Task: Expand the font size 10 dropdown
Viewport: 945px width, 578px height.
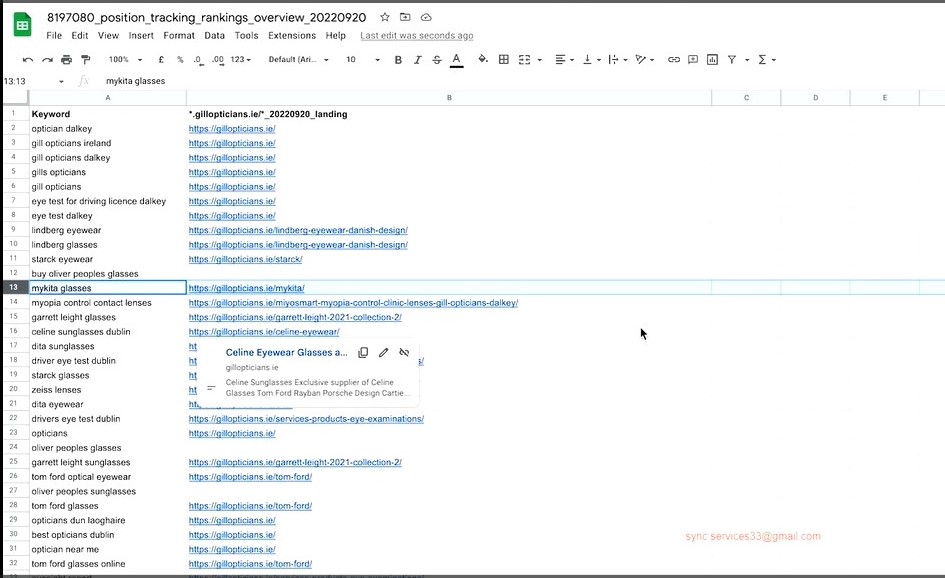Action: tap(363, 60)
